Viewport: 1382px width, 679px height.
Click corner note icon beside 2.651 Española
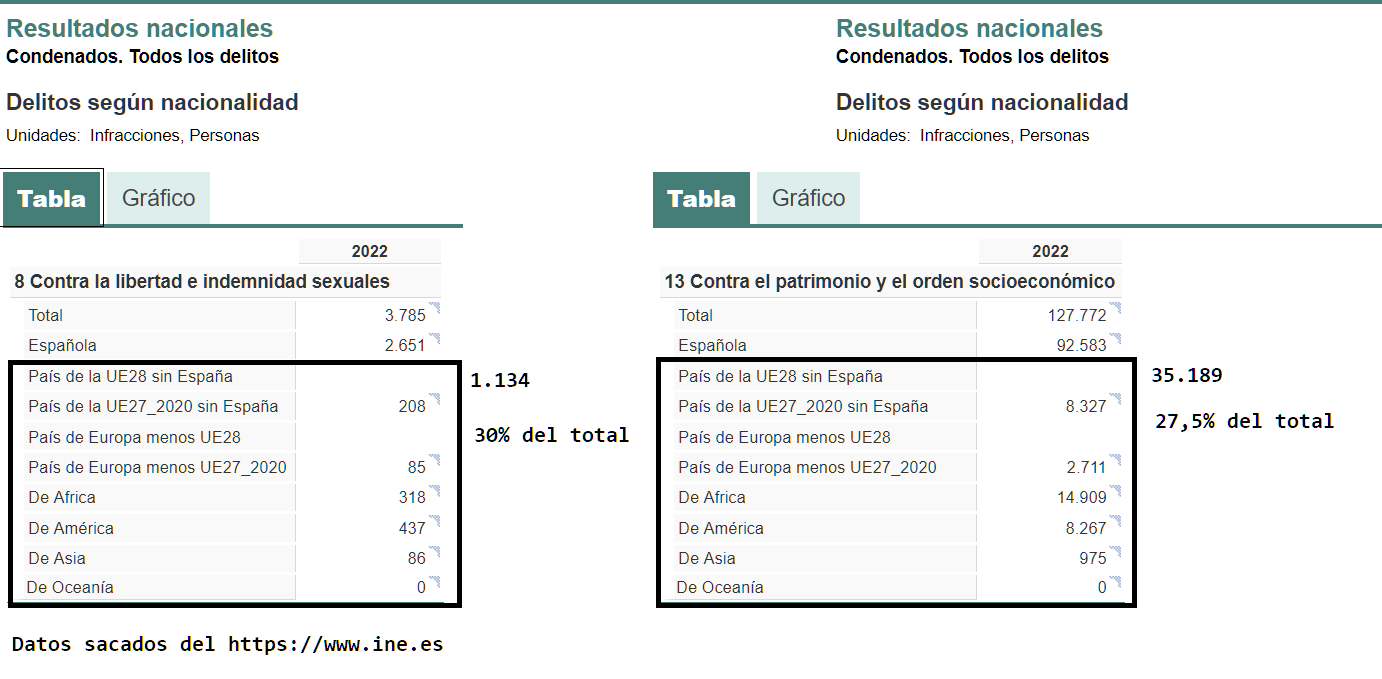[x=435, y=337]
